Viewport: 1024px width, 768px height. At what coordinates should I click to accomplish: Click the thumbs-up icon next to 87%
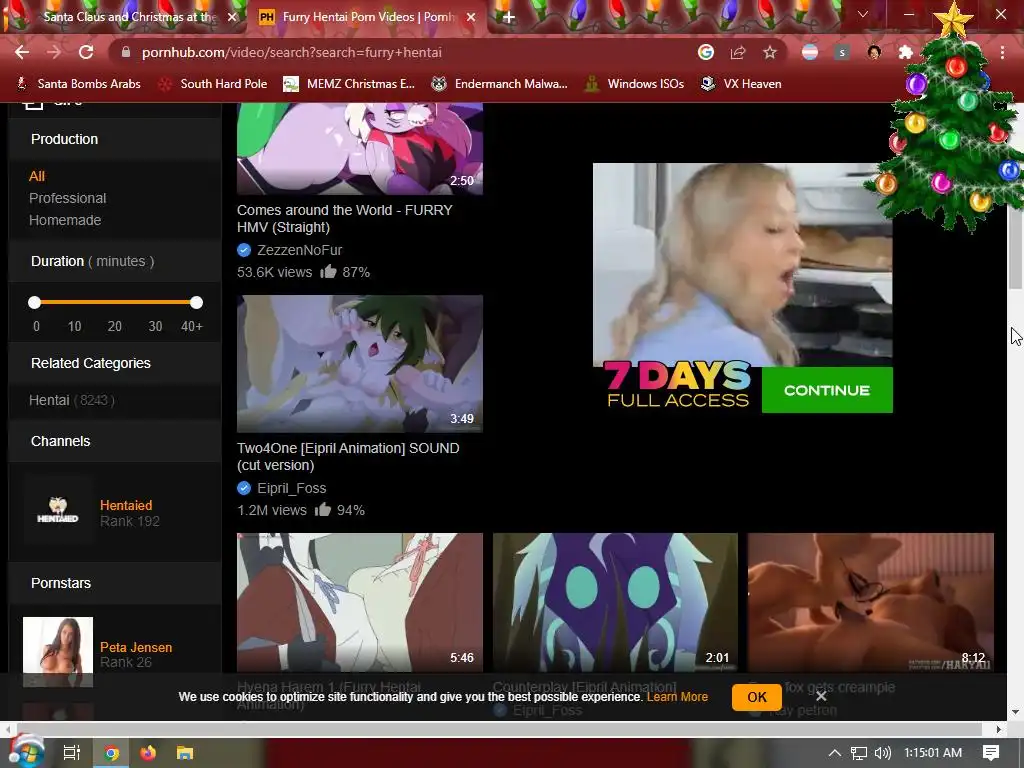tap(328, 271)
